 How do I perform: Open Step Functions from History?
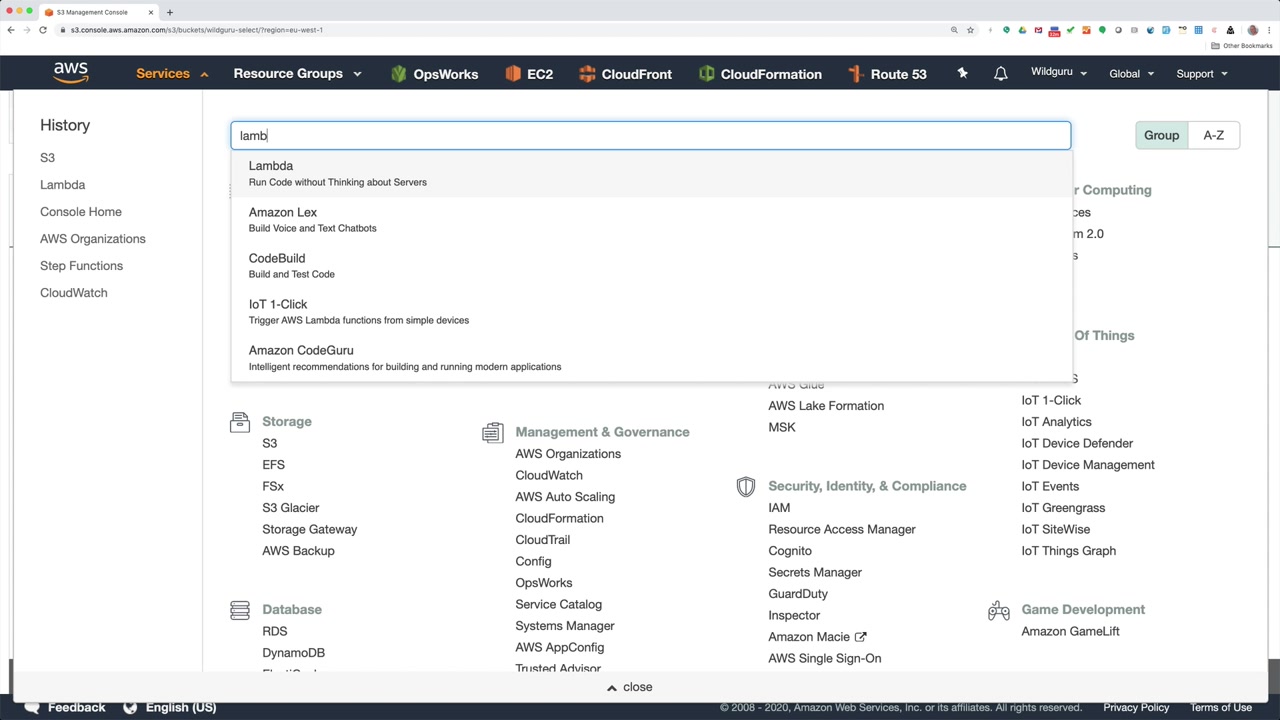(81, 266)
